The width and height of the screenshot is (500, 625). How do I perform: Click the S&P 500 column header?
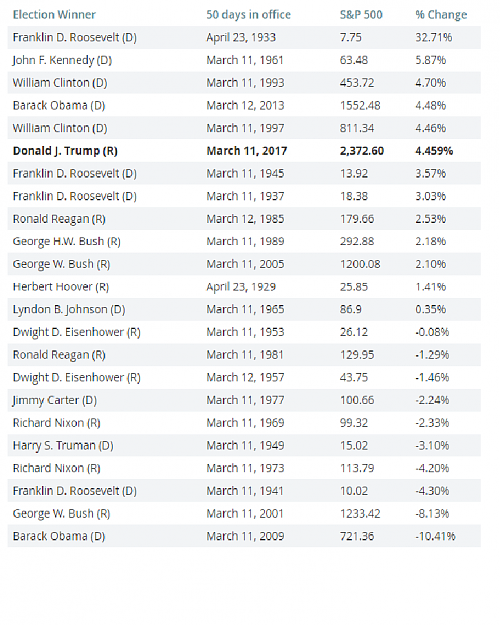361,15
